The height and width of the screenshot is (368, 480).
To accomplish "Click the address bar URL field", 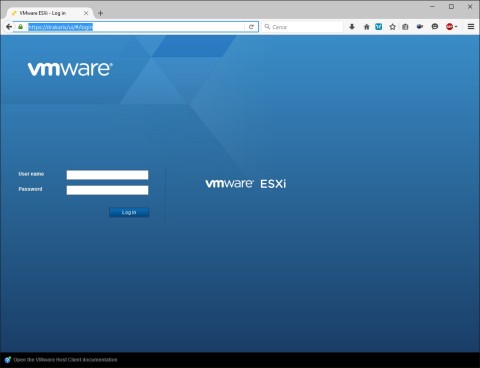I will [135, 27].
